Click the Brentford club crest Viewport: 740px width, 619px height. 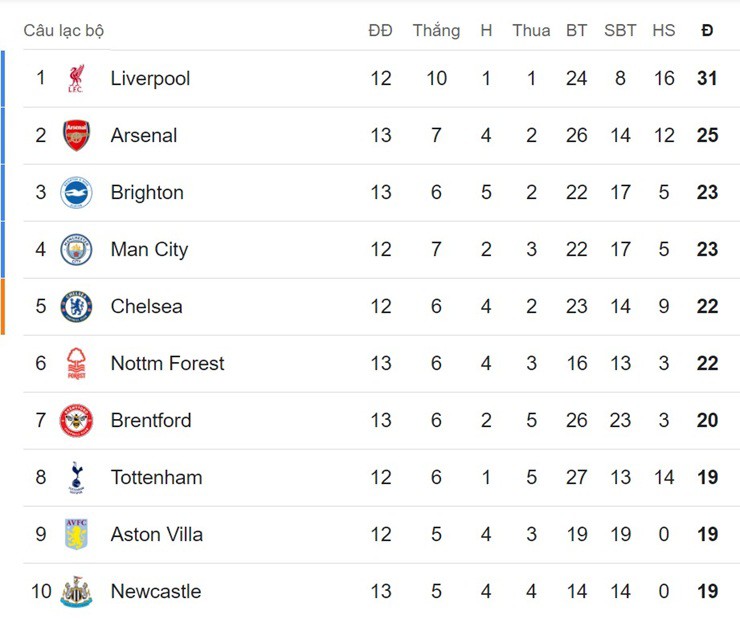76,420
